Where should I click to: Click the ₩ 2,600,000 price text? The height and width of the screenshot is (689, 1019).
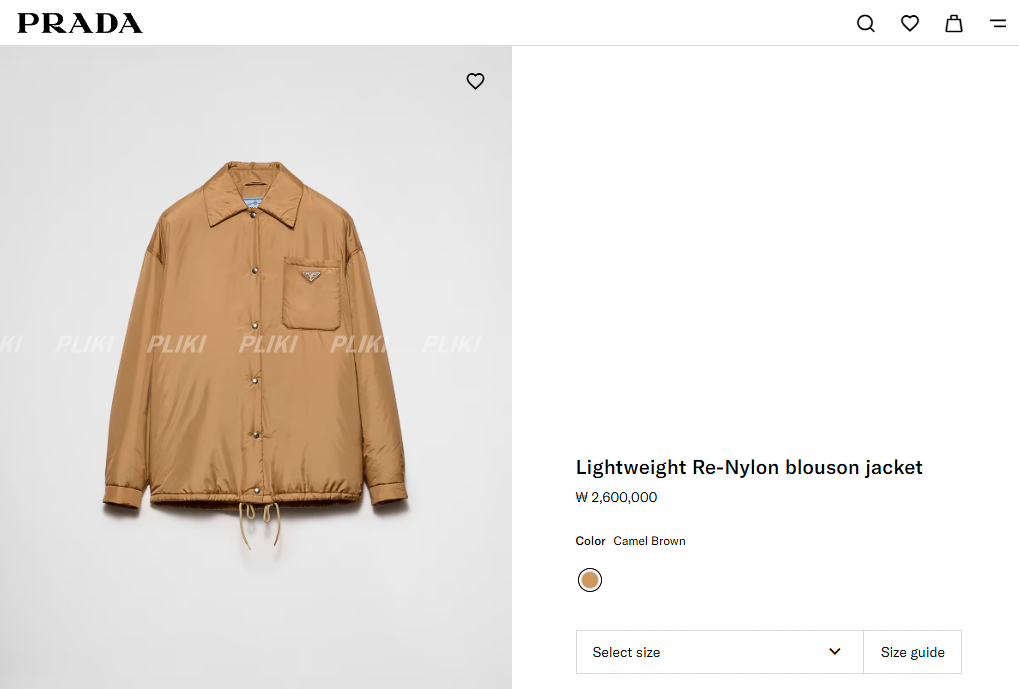616,497
